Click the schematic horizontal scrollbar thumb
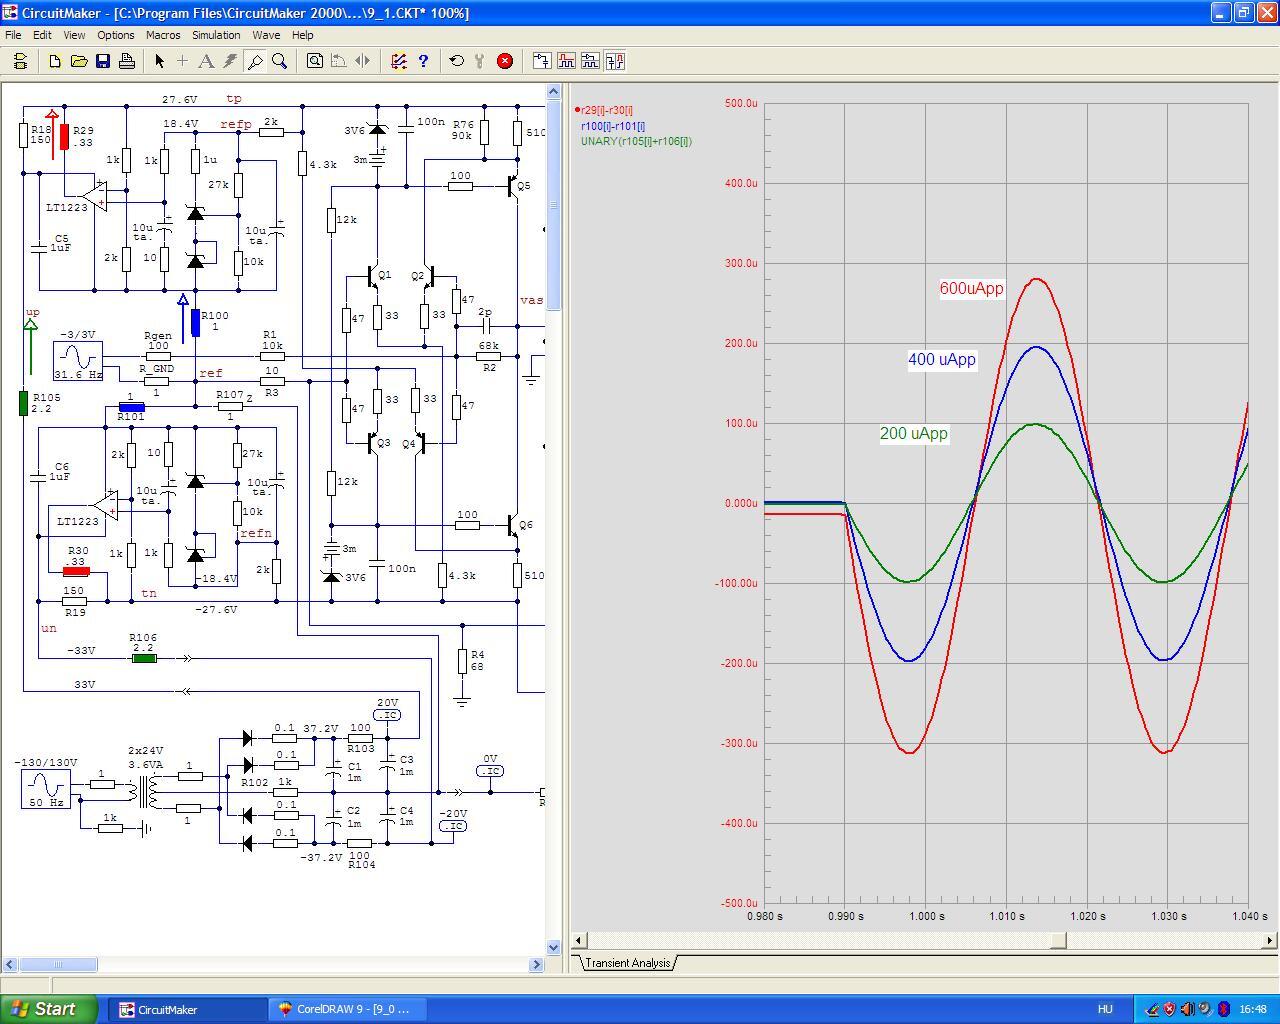Screen dimensions: 1280x1024 click(x=58, y=964)
